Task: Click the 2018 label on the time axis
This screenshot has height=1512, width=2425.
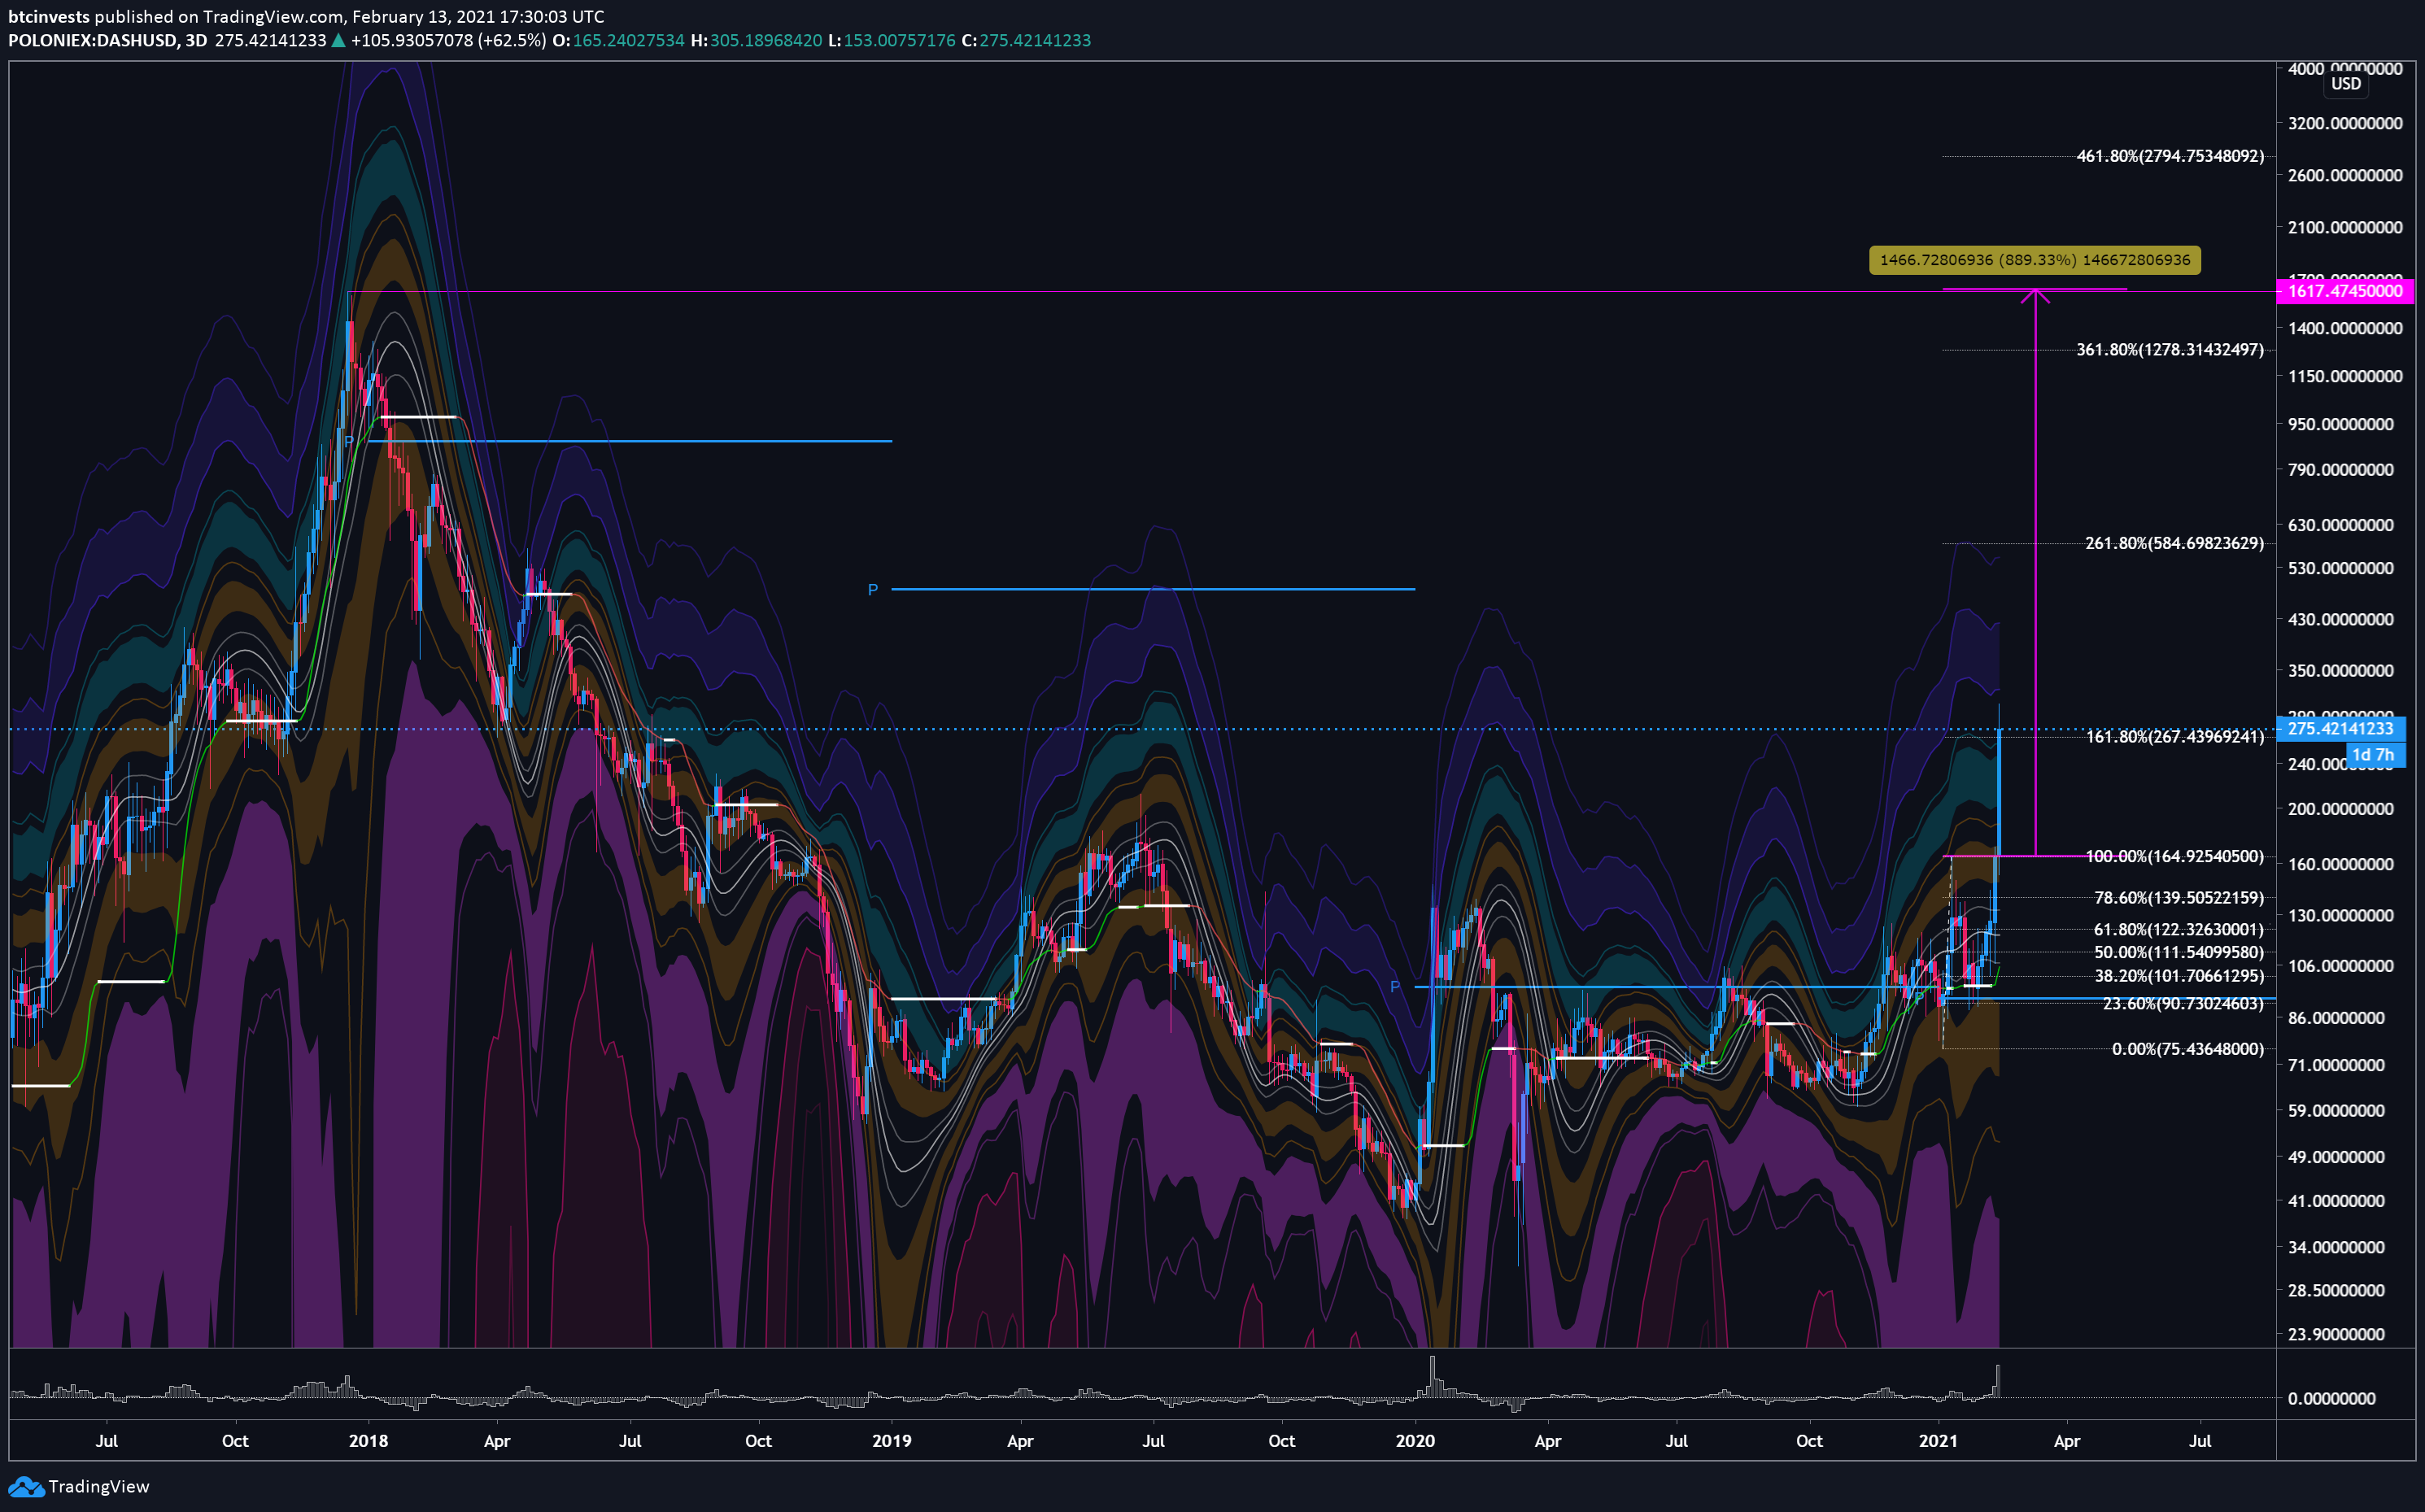Action: (x=368, y=1442)
